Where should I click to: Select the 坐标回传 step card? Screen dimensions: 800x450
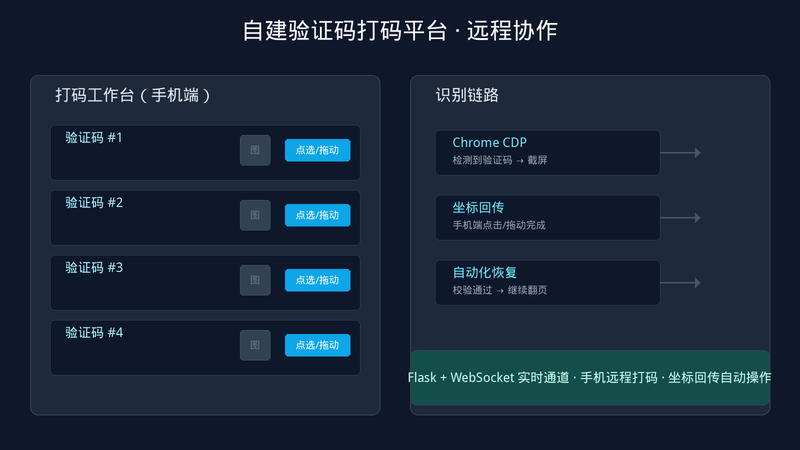(547, 217)
